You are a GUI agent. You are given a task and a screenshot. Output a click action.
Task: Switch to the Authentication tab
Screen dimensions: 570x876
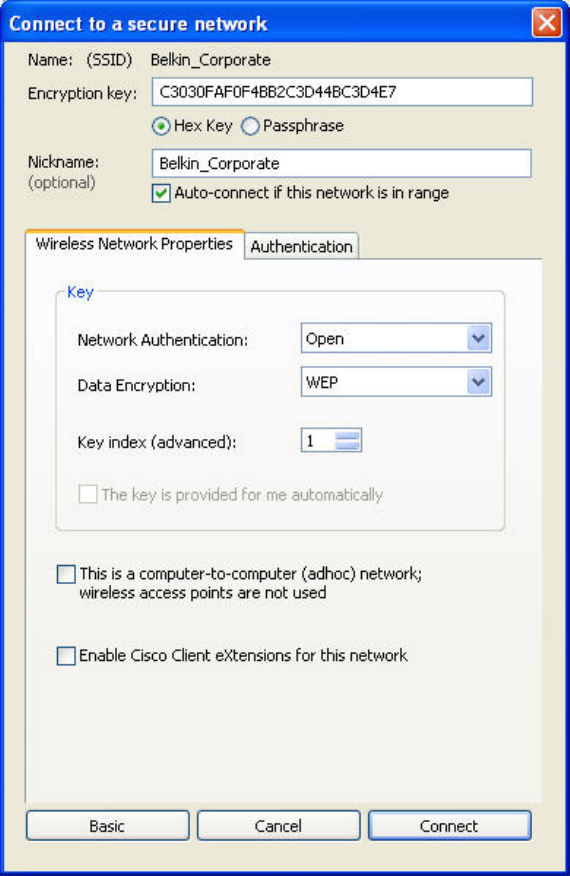pyautogui.click(x=301, y=246)
